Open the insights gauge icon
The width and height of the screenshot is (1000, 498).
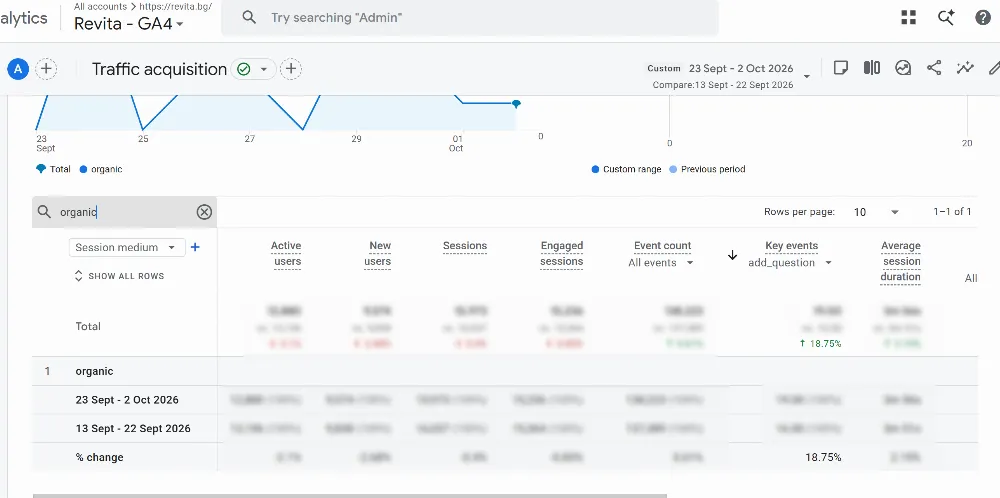point(903,68)
